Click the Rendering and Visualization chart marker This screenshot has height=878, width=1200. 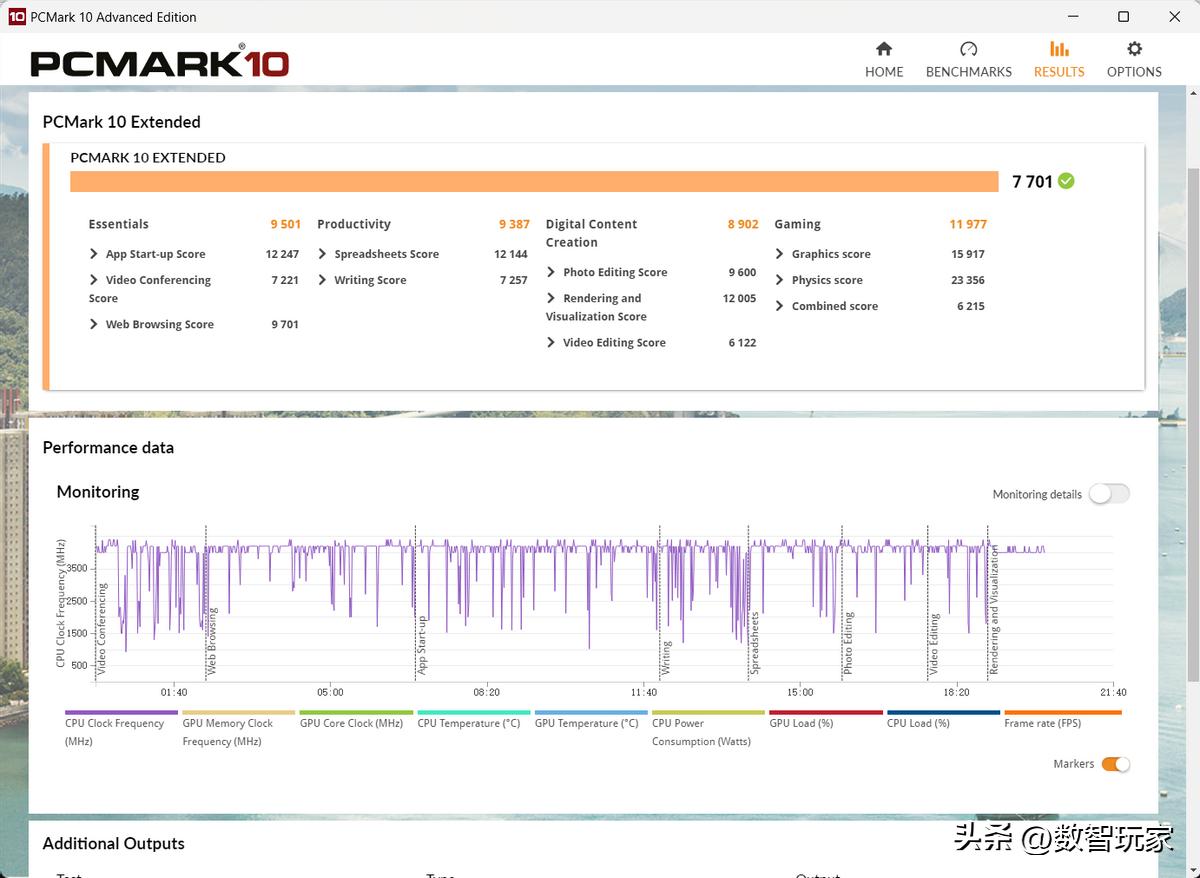pyautogui.click(x=994, y=609)
